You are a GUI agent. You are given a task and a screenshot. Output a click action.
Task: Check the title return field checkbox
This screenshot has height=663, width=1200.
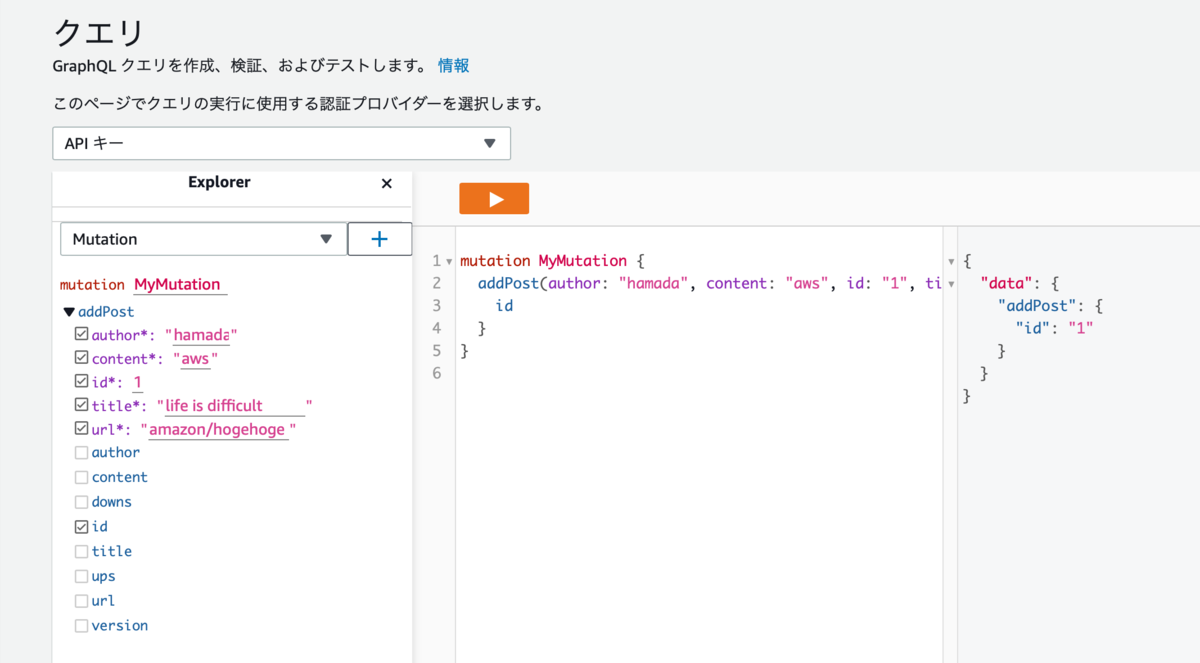81,551
